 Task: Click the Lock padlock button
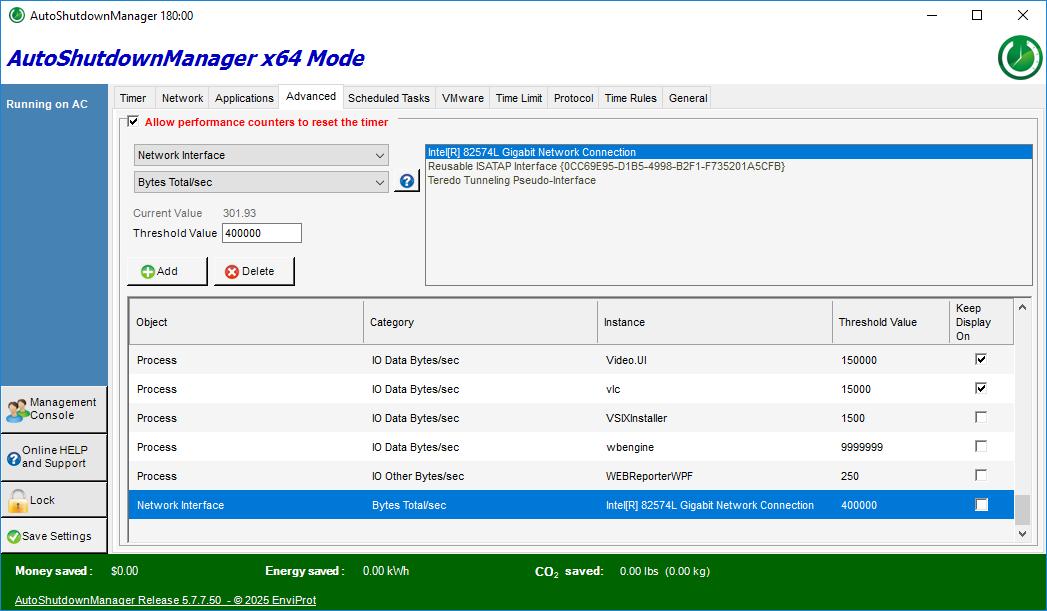pyautogui.click(x=54, y=500)
